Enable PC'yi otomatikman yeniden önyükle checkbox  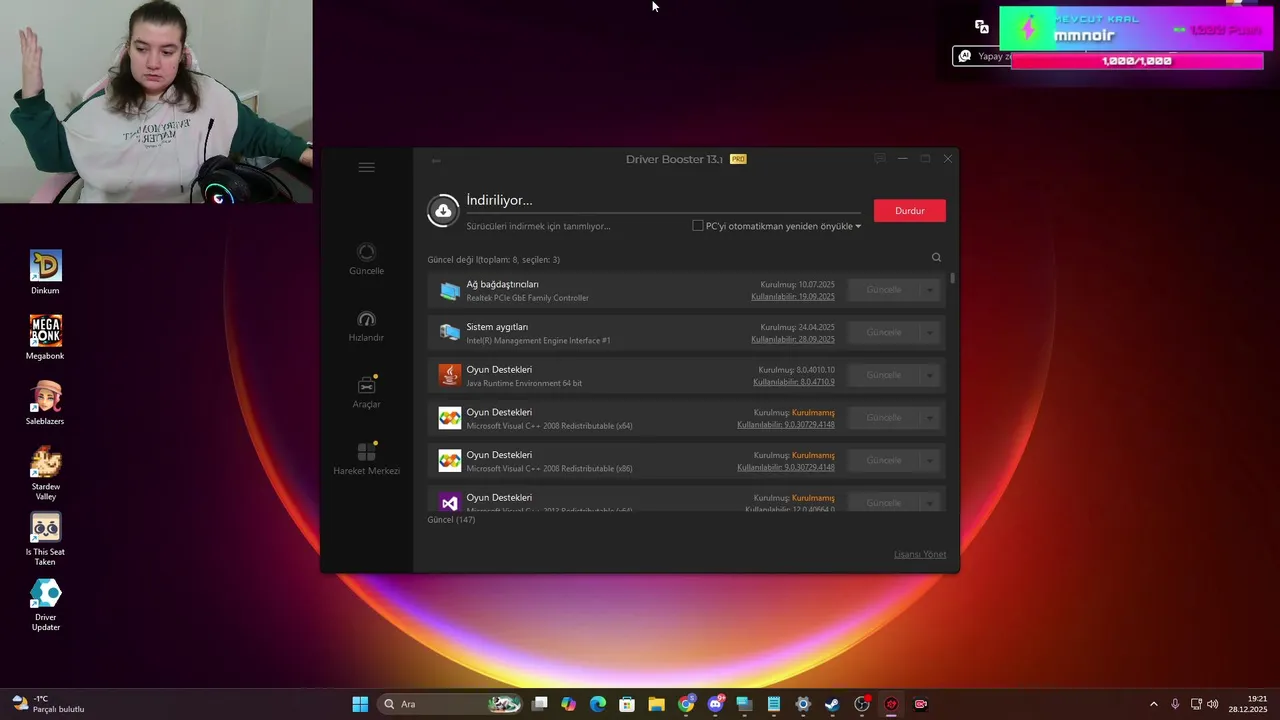coord(698,226)
